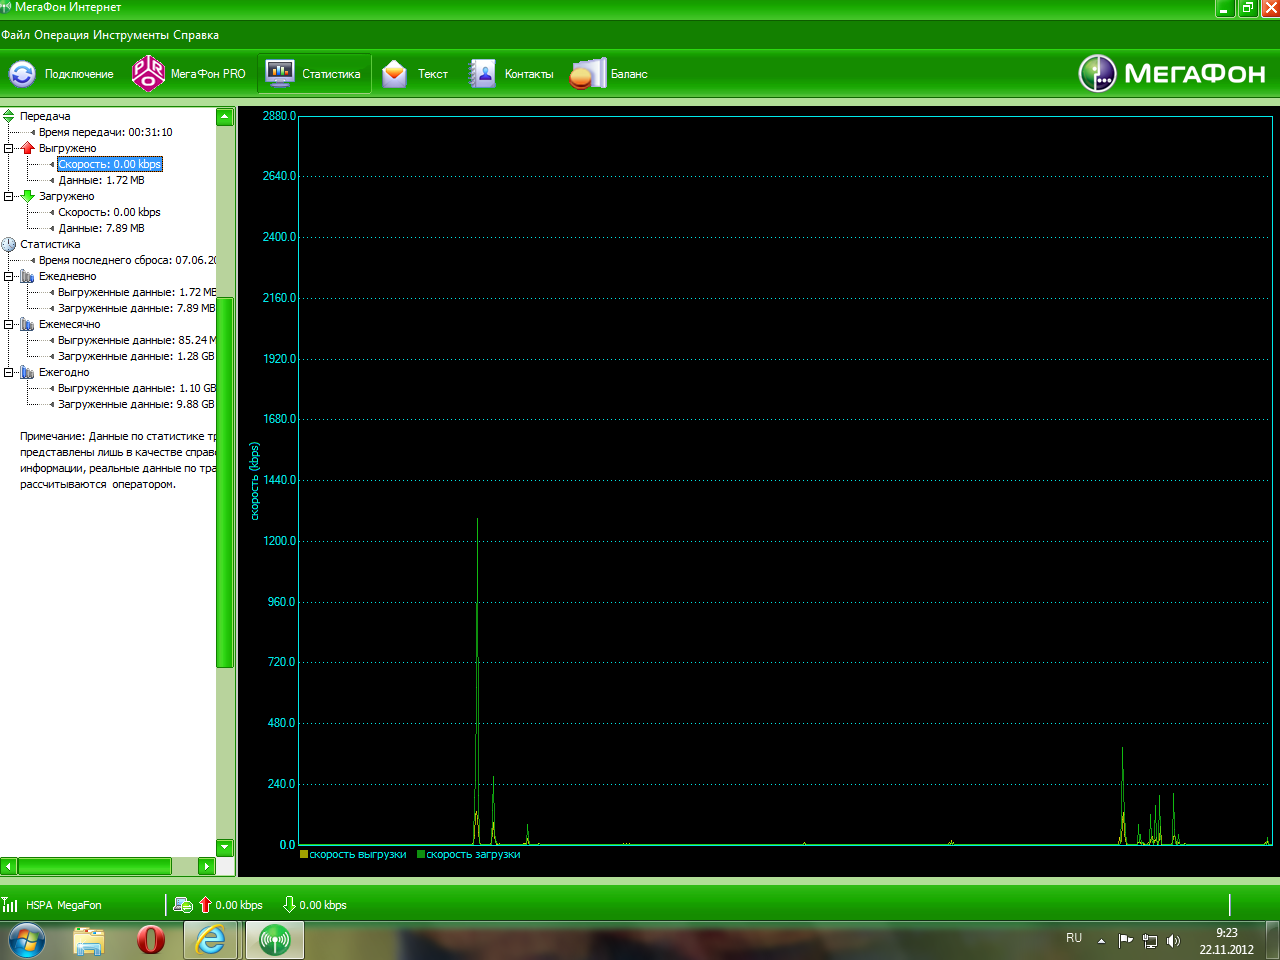This screenshot has width=1280, height=960.
Task: Click the HSPA MegaFon status text
Action: 64,905
